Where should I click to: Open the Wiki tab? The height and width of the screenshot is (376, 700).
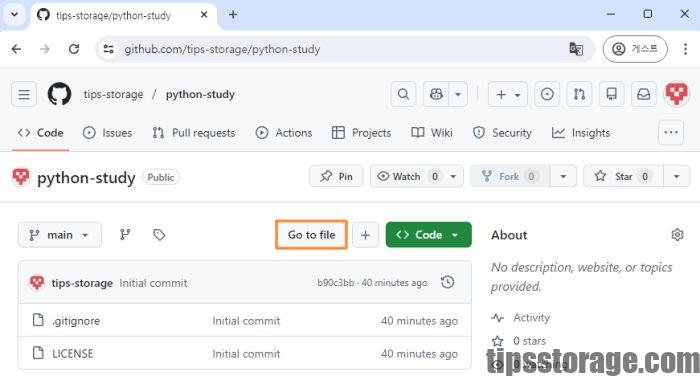(x=432, y=133)
